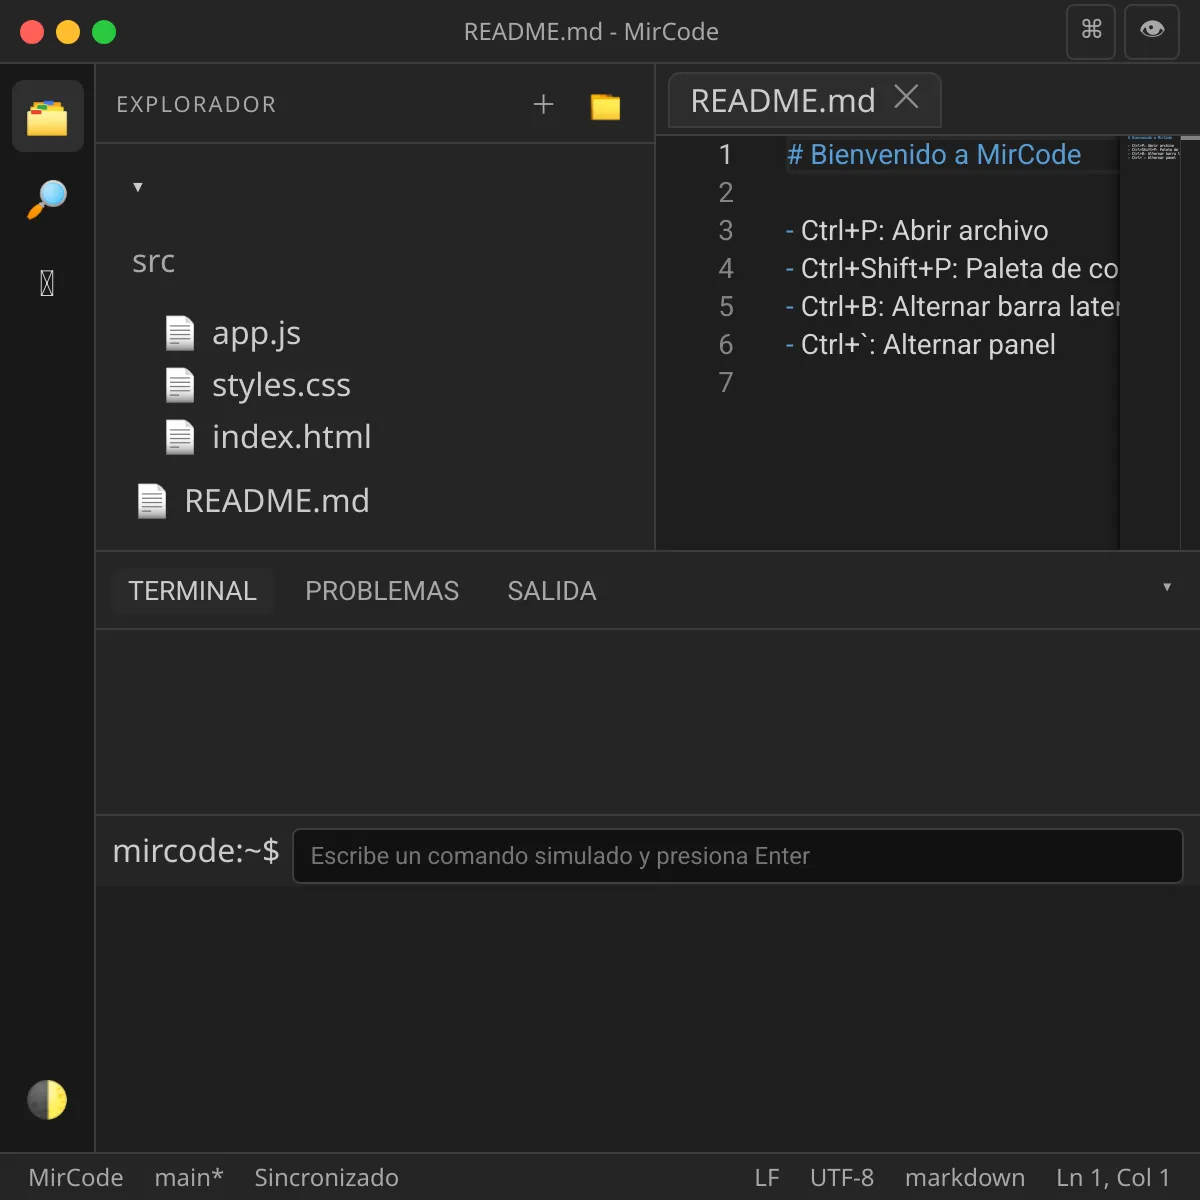The width and height of the screenshot is (1200, 1200).
Task: Click the mircode:~$ prompt label
Action: (196, 851)
